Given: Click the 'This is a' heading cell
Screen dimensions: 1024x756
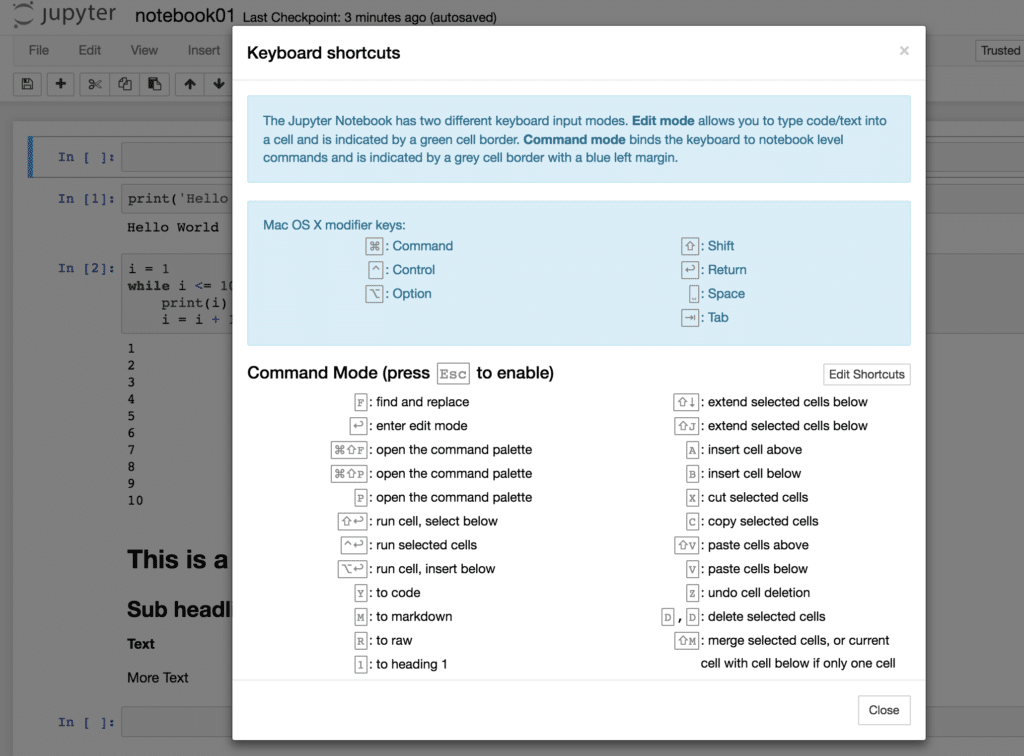Looking at the screenshot, I should pyautogui.click(x=178, y=559).
